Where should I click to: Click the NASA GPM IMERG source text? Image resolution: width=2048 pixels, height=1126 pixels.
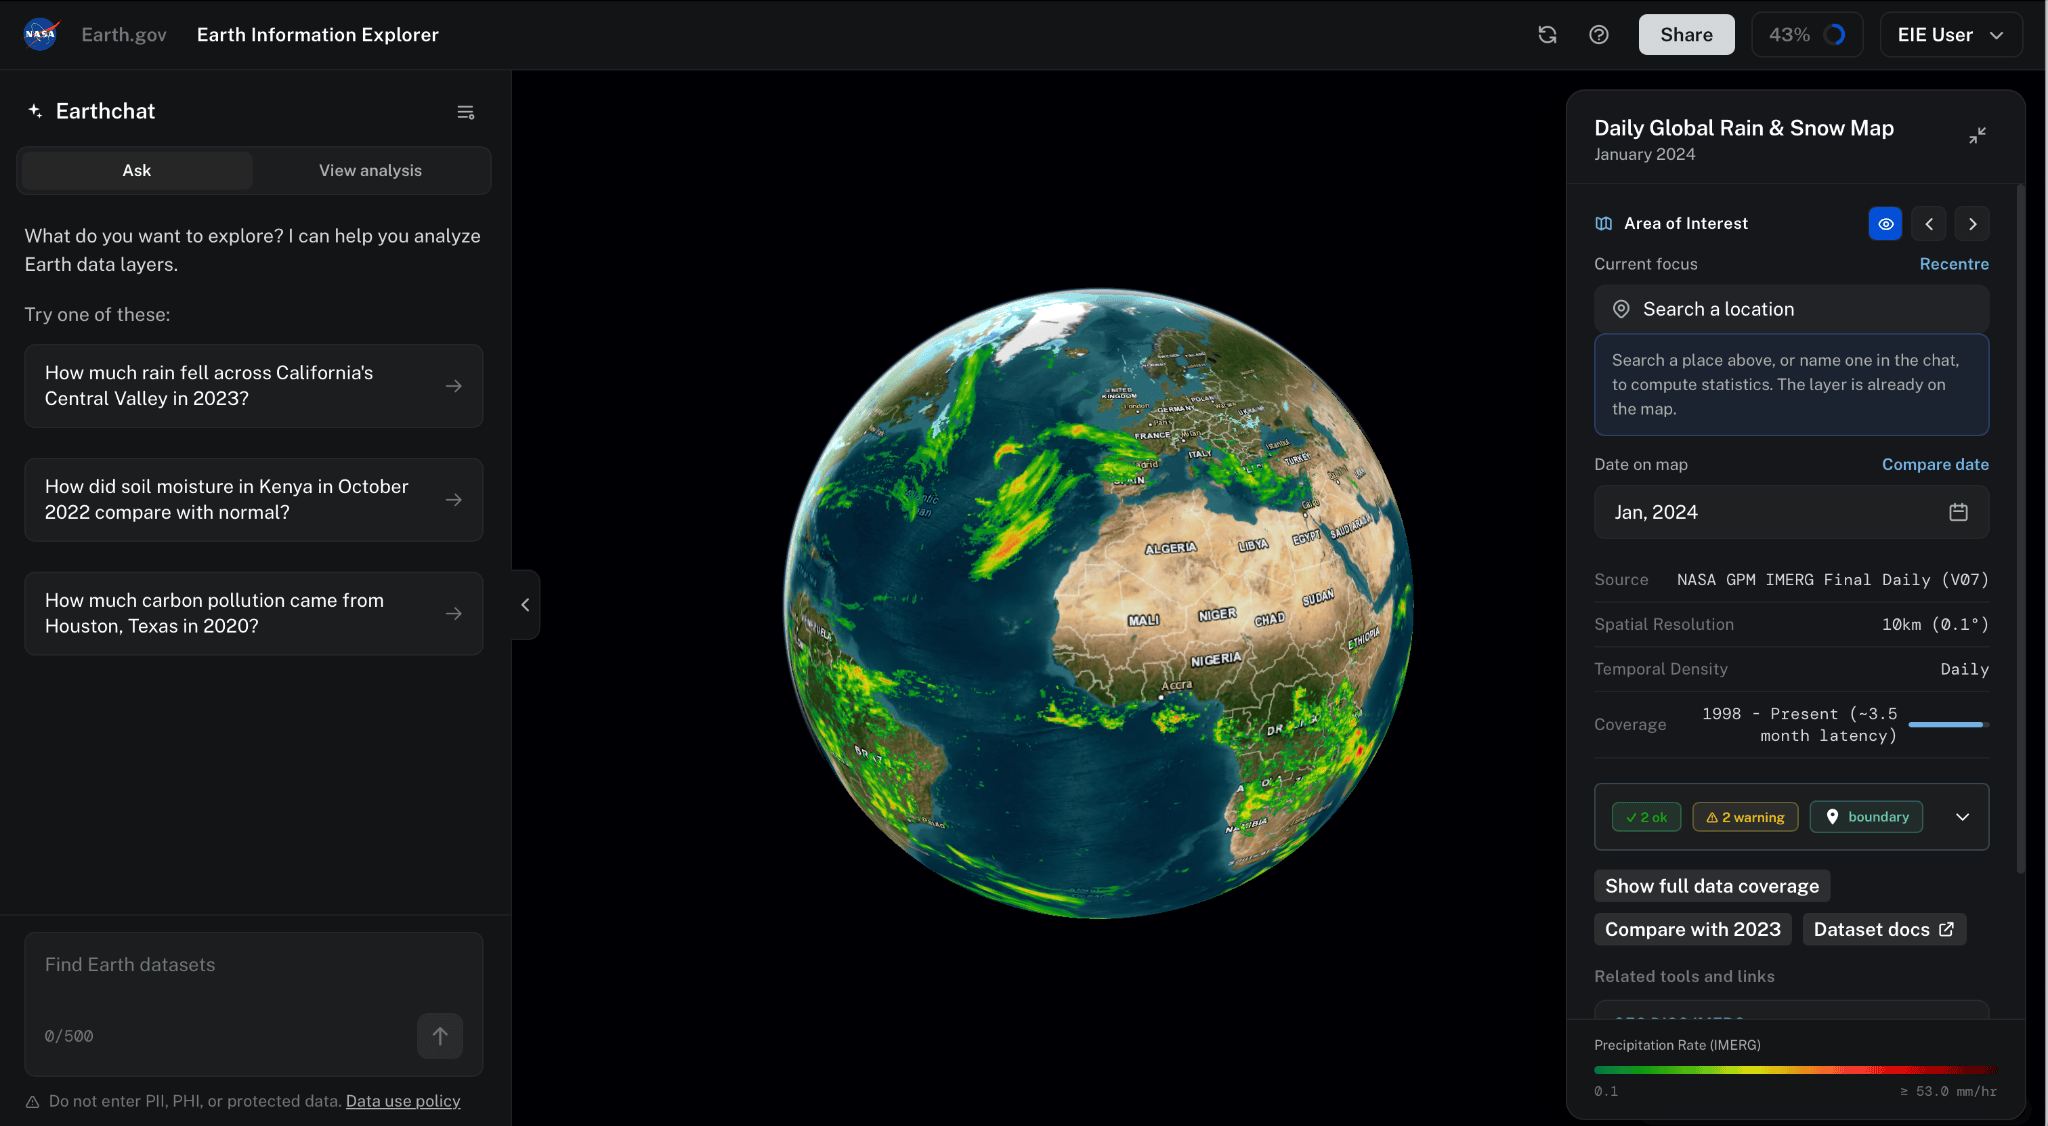(1832, 580)
